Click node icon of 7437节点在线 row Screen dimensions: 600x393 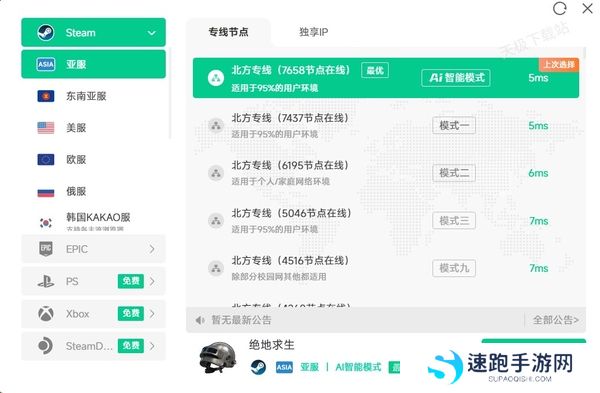216,125
